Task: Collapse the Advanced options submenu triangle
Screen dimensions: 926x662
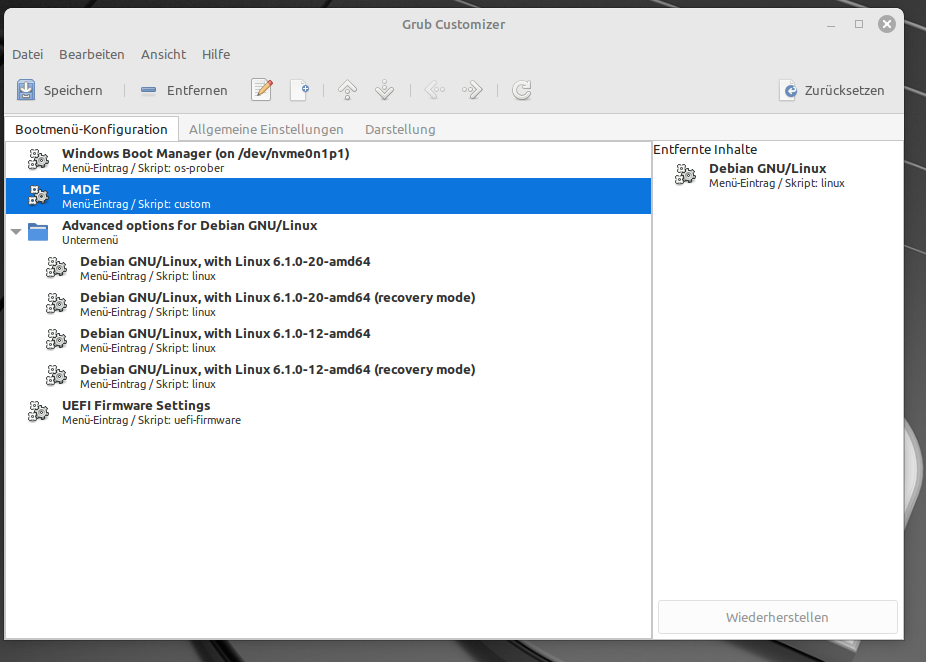Action: tap(16, 233)
